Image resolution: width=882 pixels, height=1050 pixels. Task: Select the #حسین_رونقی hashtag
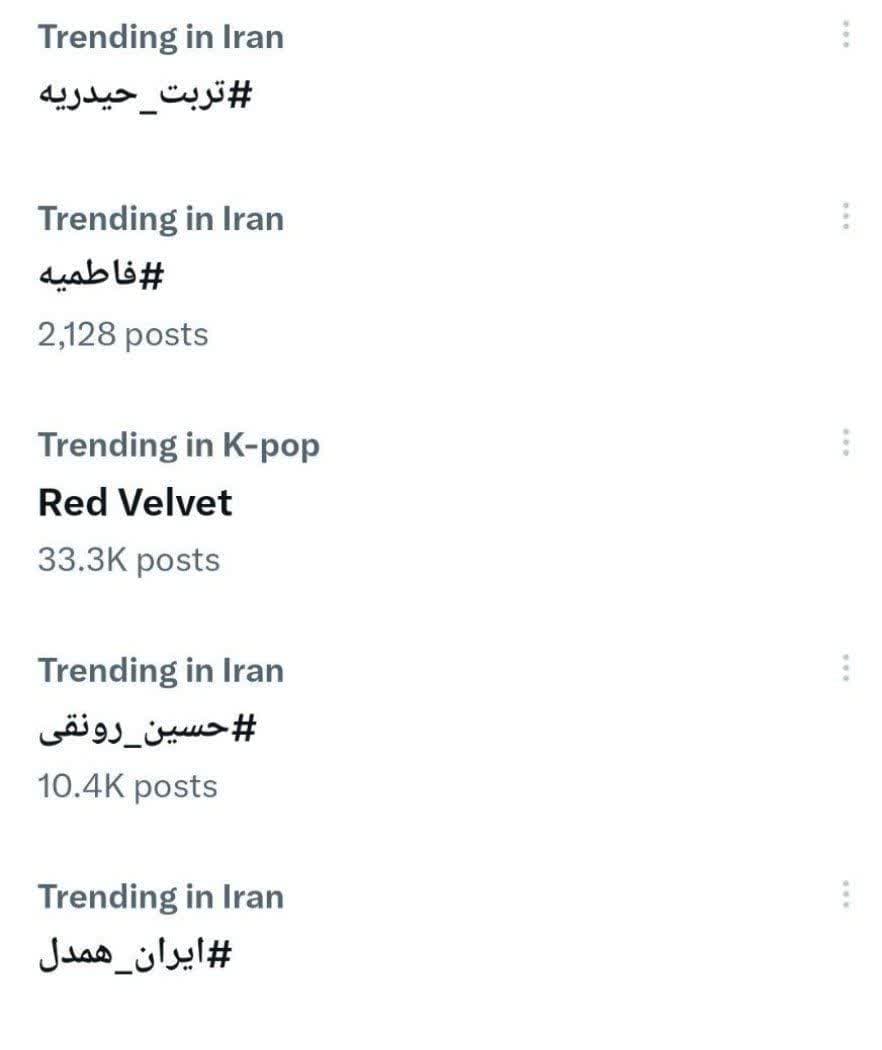point(147,730)
